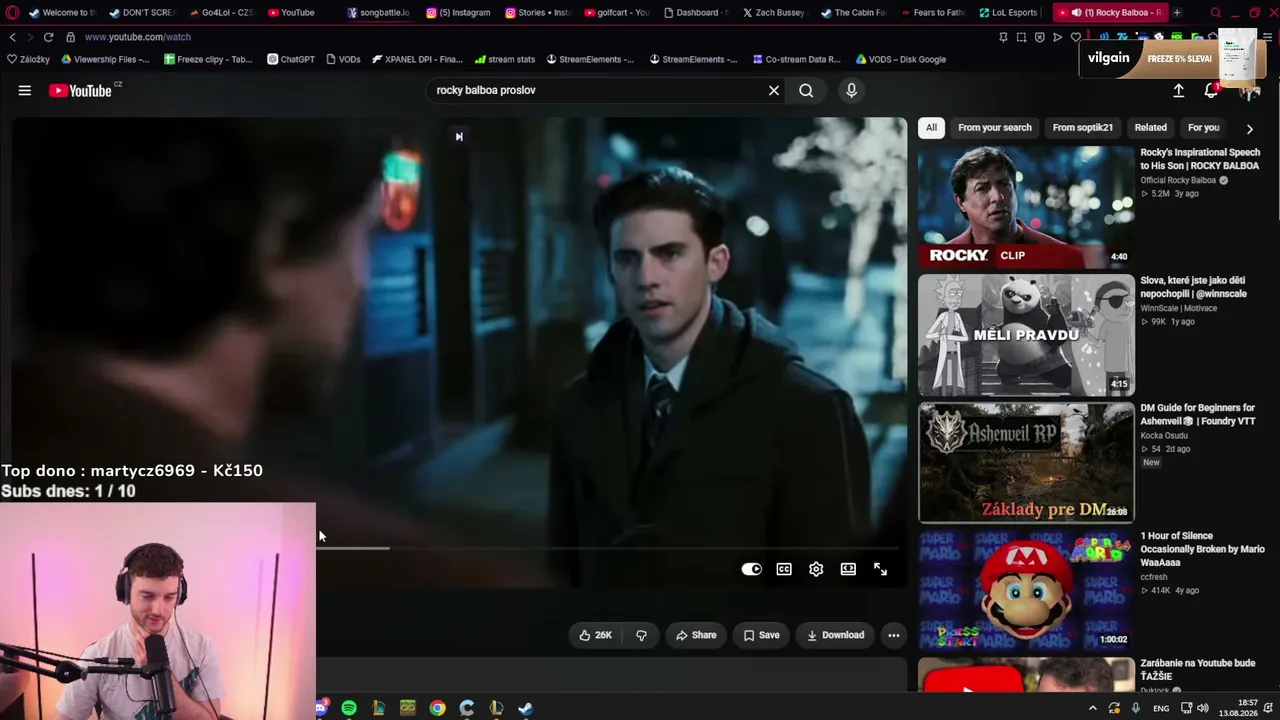1280x720 pixels.
Task: Switch the player to theater mode
Action: pos(848,569)
